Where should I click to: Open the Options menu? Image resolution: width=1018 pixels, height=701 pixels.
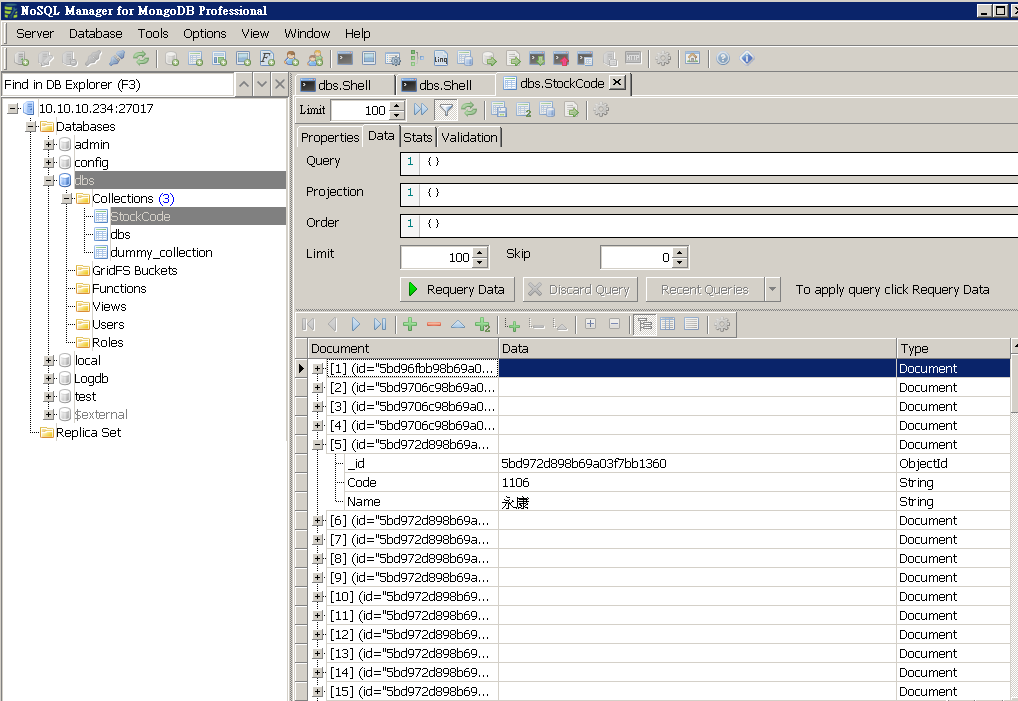[205, 34]
